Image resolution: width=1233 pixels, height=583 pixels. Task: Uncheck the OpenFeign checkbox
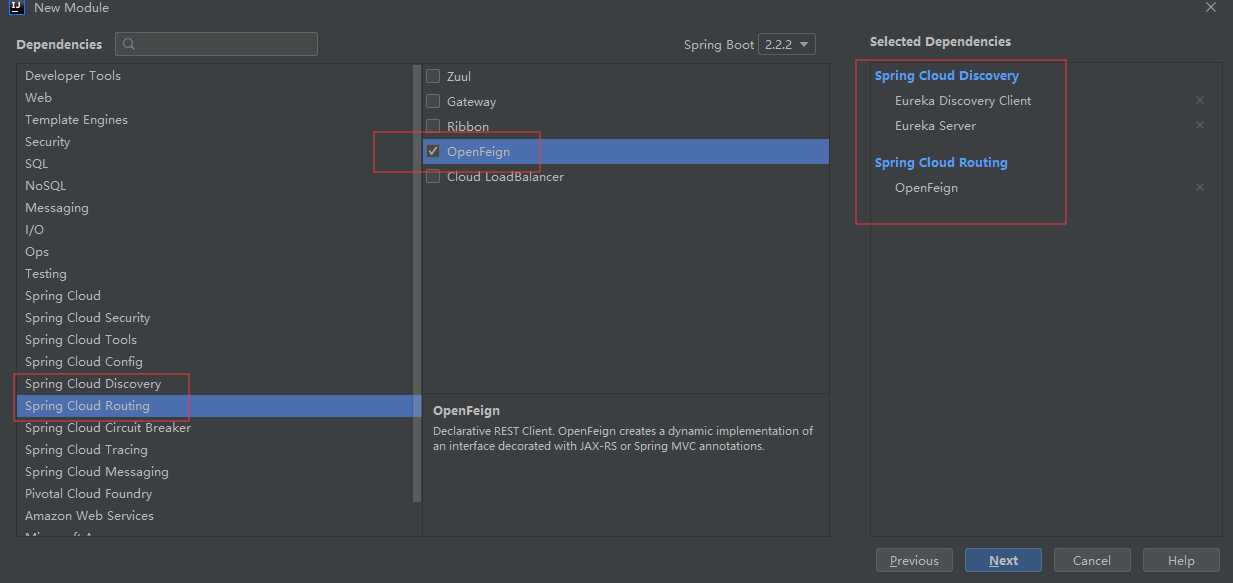click(x=433, y=151)
